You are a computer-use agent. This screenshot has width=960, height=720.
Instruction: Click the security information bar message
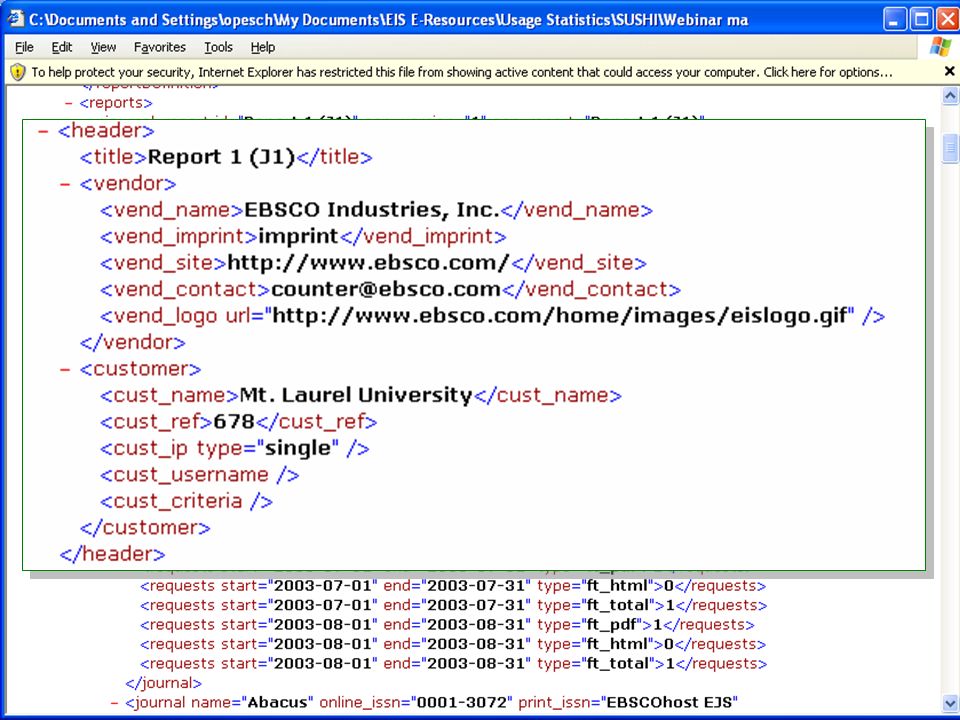[x=462, y=72]
